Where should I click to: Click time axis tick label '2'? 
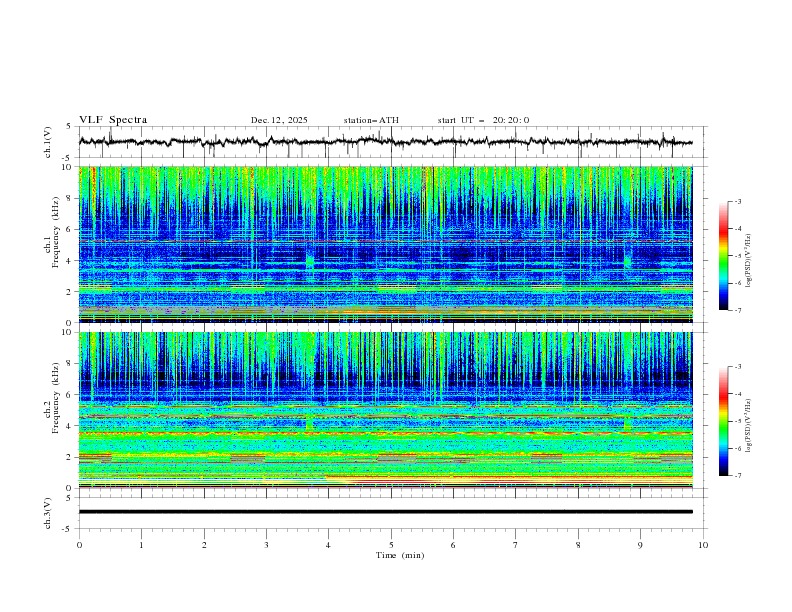pyautogui.click(x=204, y=545)
